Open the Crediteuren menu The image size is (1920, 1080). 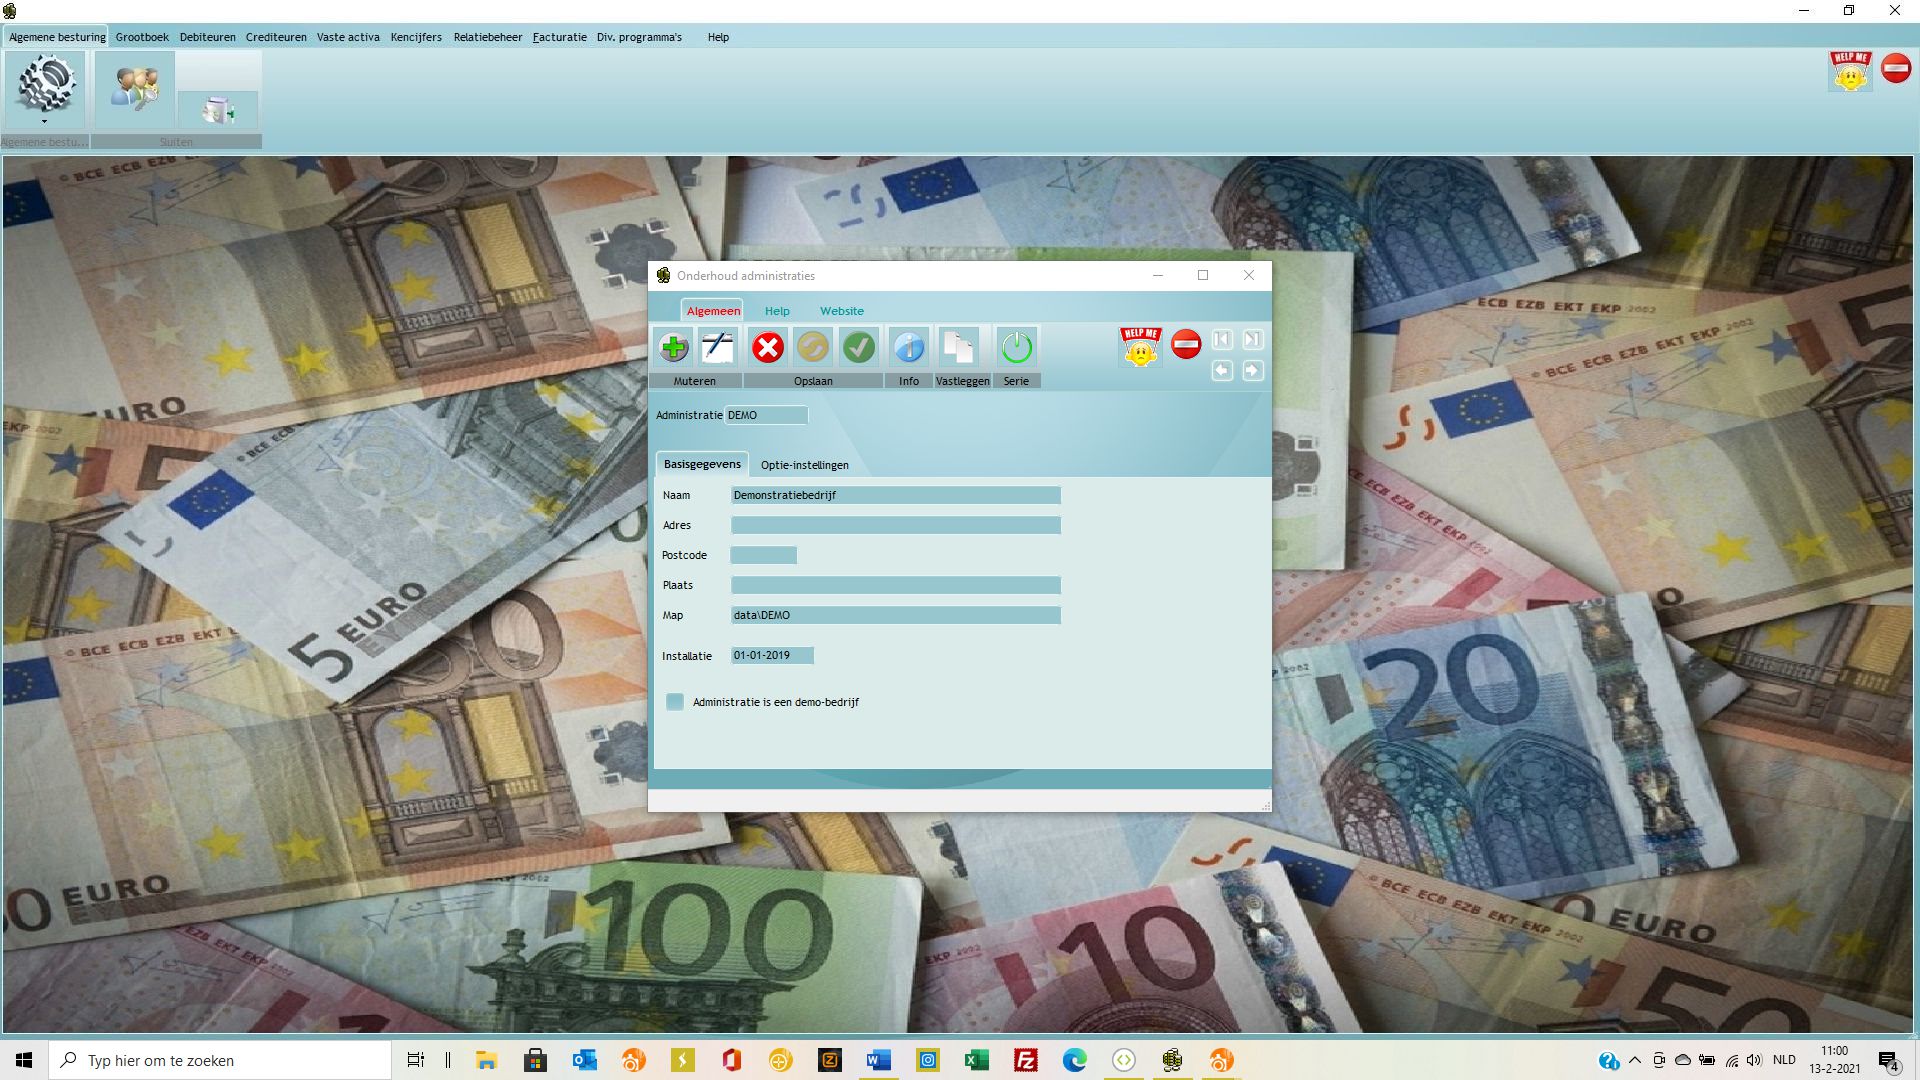coord(276,37)
